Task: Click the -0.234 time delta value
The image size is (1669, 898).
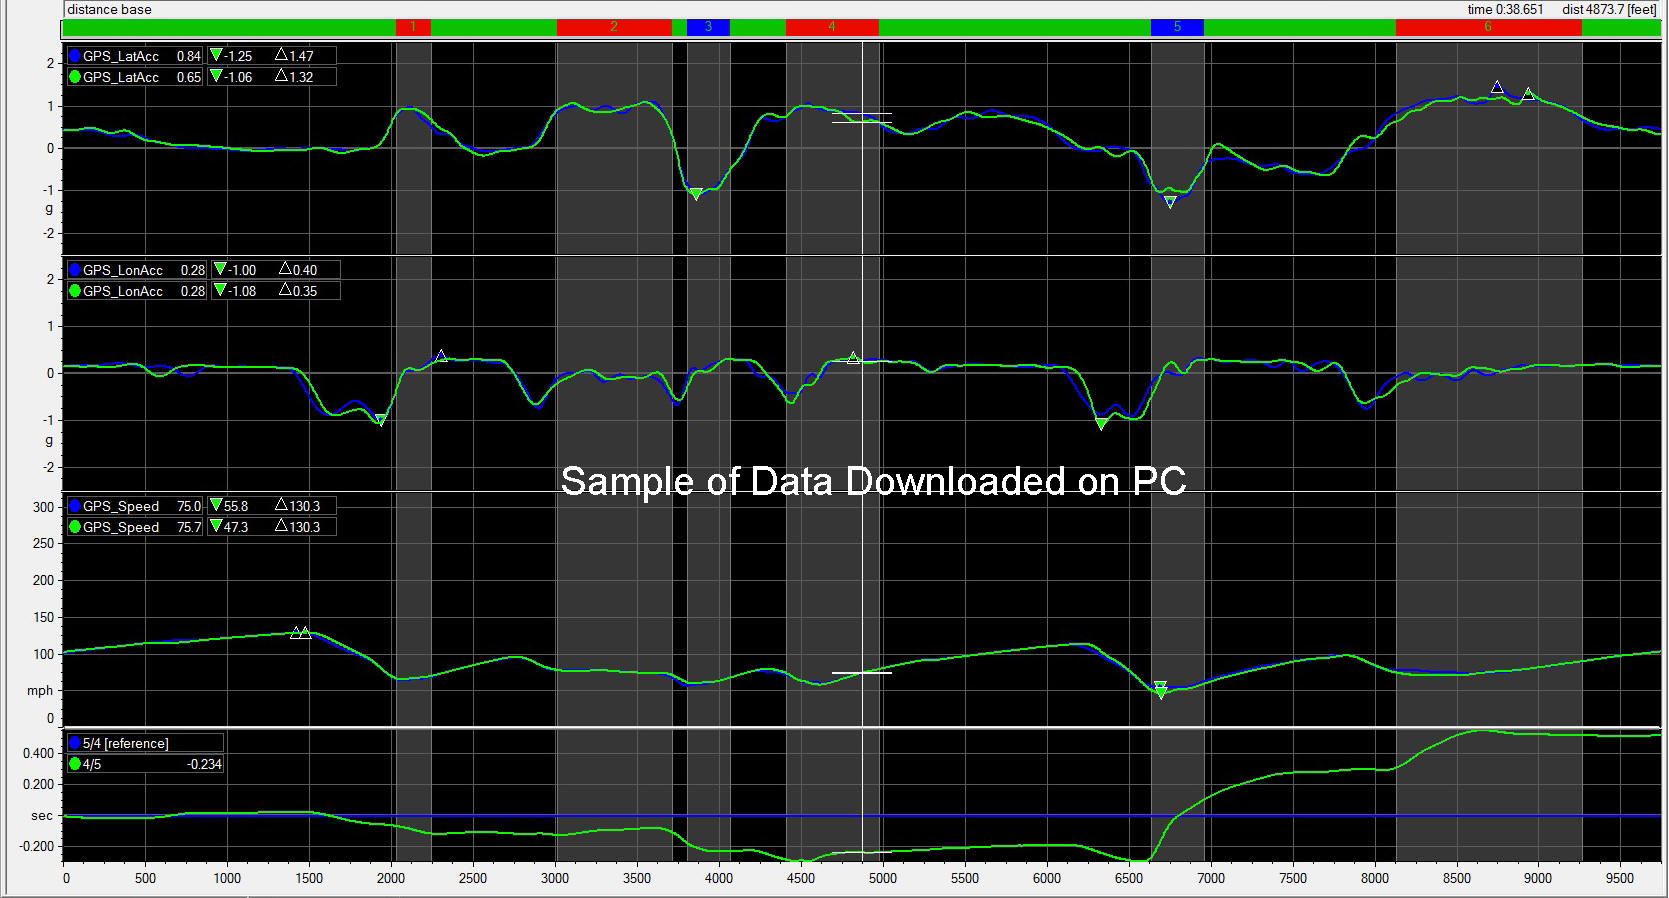Action: (204, 764)
